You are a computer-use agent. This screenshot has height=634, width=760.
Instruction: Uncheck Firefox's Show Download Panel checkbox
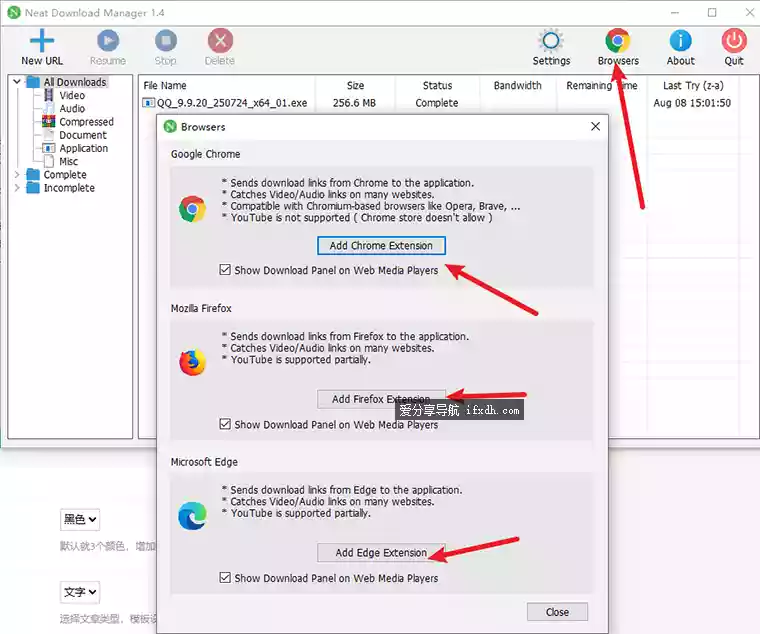pos(225,424)
